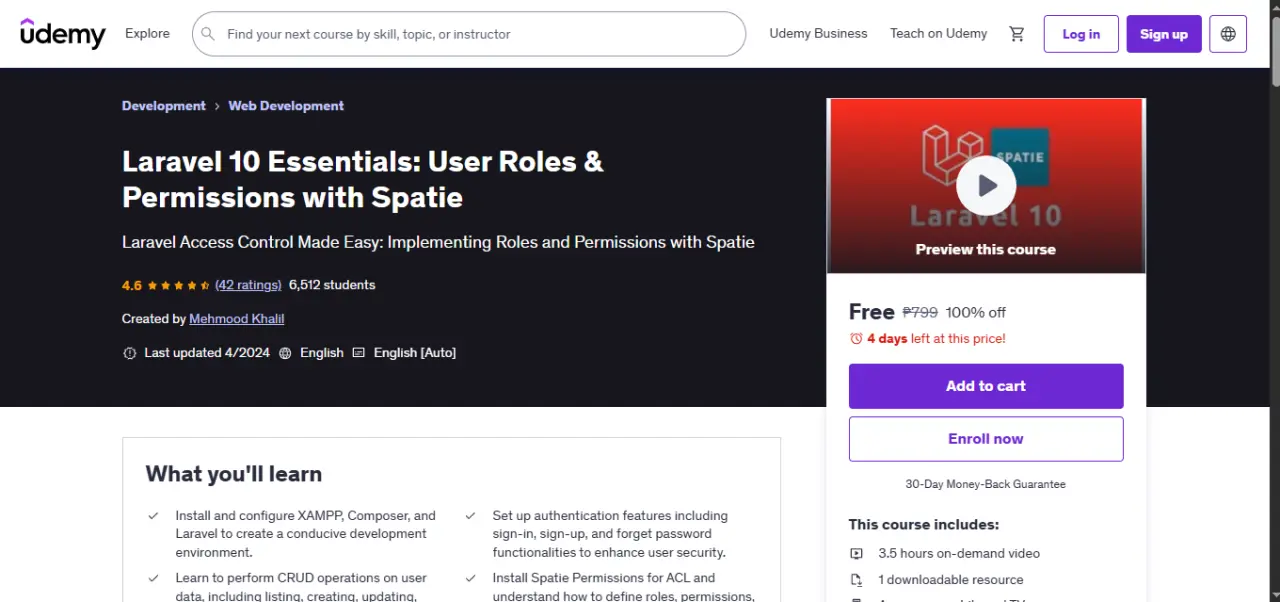Click the struck-through ₱799 original price

(920, 312)
